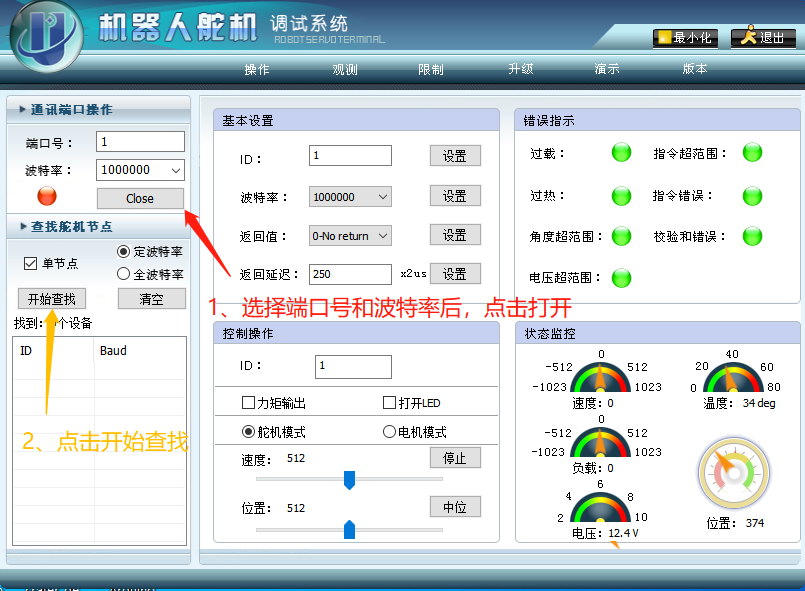Image resolution: width=805 pixels, height=591 pixels.
Task: Click 设置 button for 基本设置 波特率
Action: tap(455, 196)
